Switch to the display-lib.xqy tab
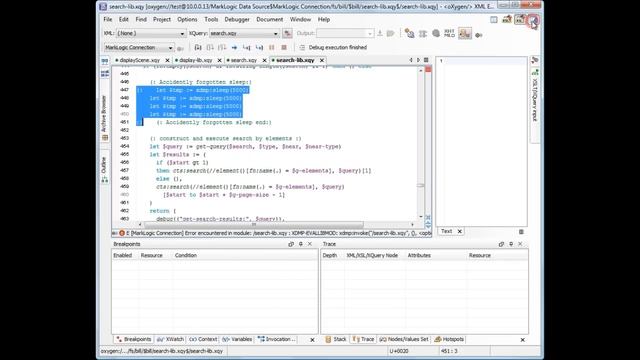640x360 pixels. (x=196, y=60)
